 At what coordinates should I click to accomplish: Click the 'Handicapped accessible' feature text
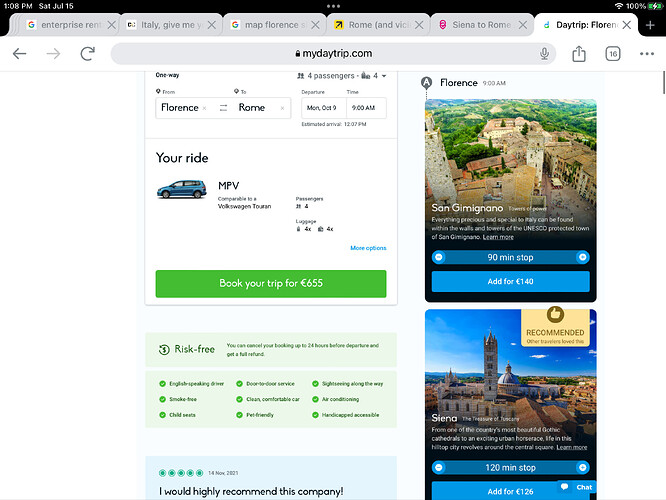[350, 415]
